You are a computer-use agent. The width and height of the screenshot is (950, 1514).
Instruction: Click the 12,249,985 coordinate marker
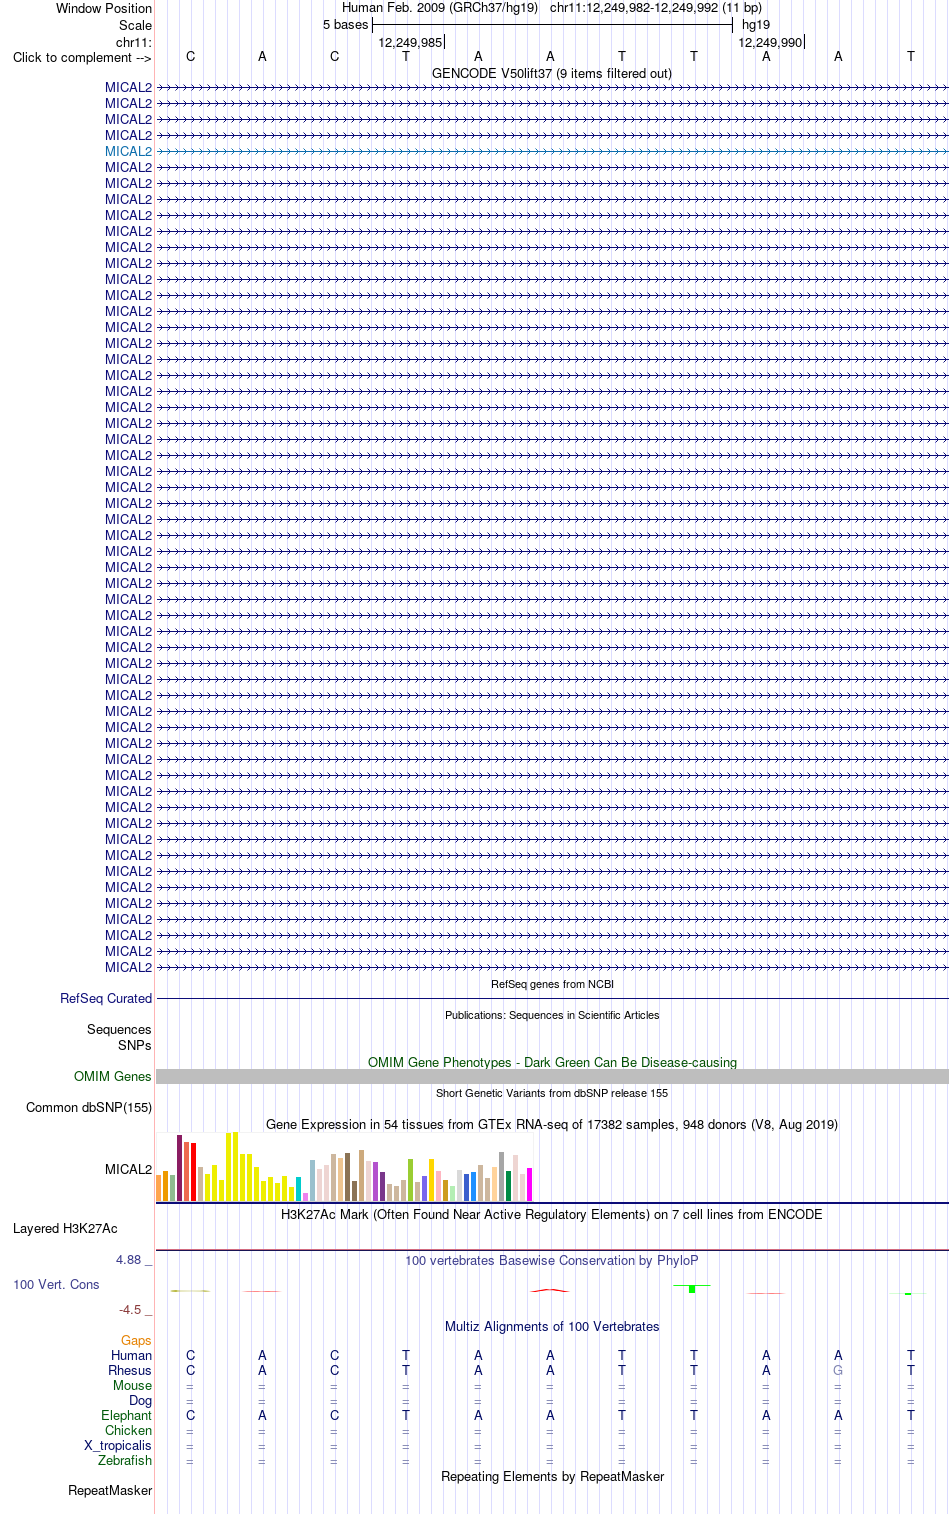410,42
